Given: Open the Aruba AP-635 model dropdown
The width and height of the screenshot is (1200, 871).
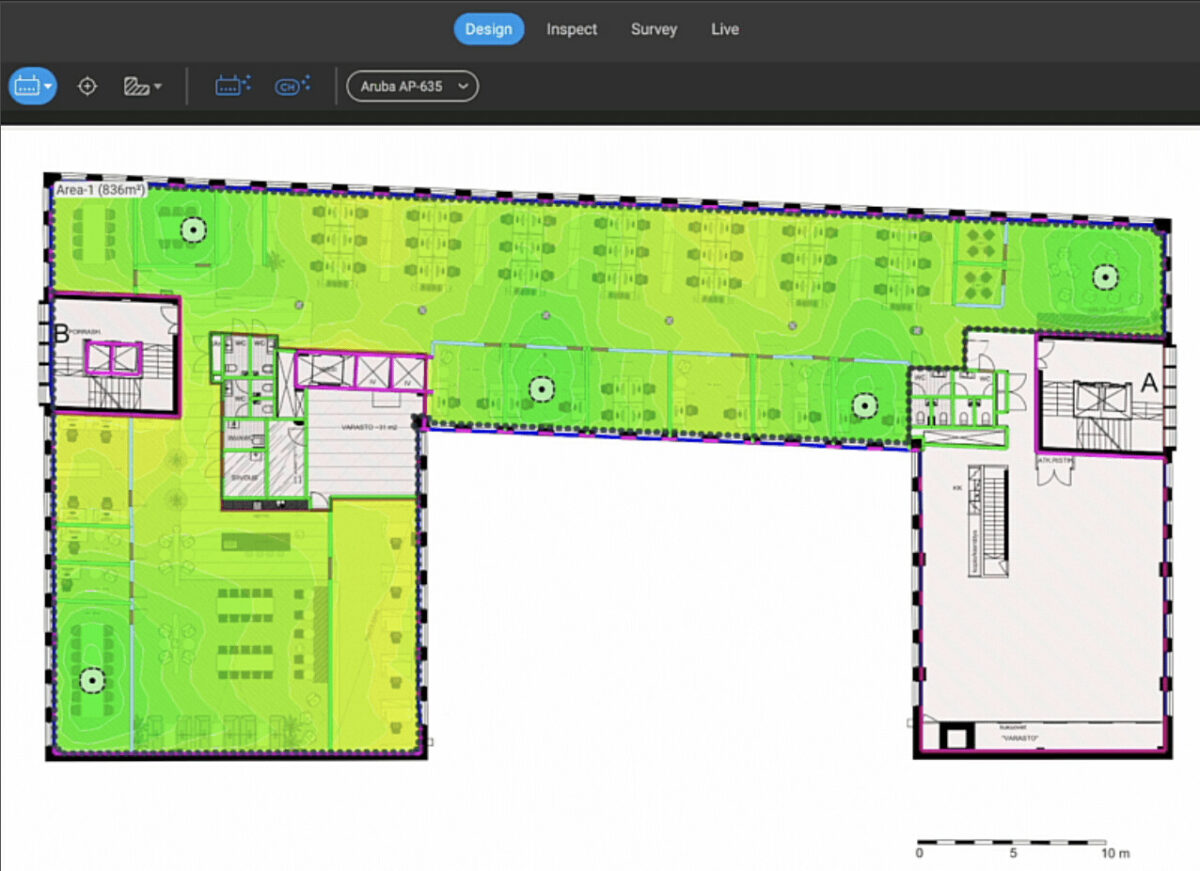Looking at the screenshot, I should click(x=412, y=87).
